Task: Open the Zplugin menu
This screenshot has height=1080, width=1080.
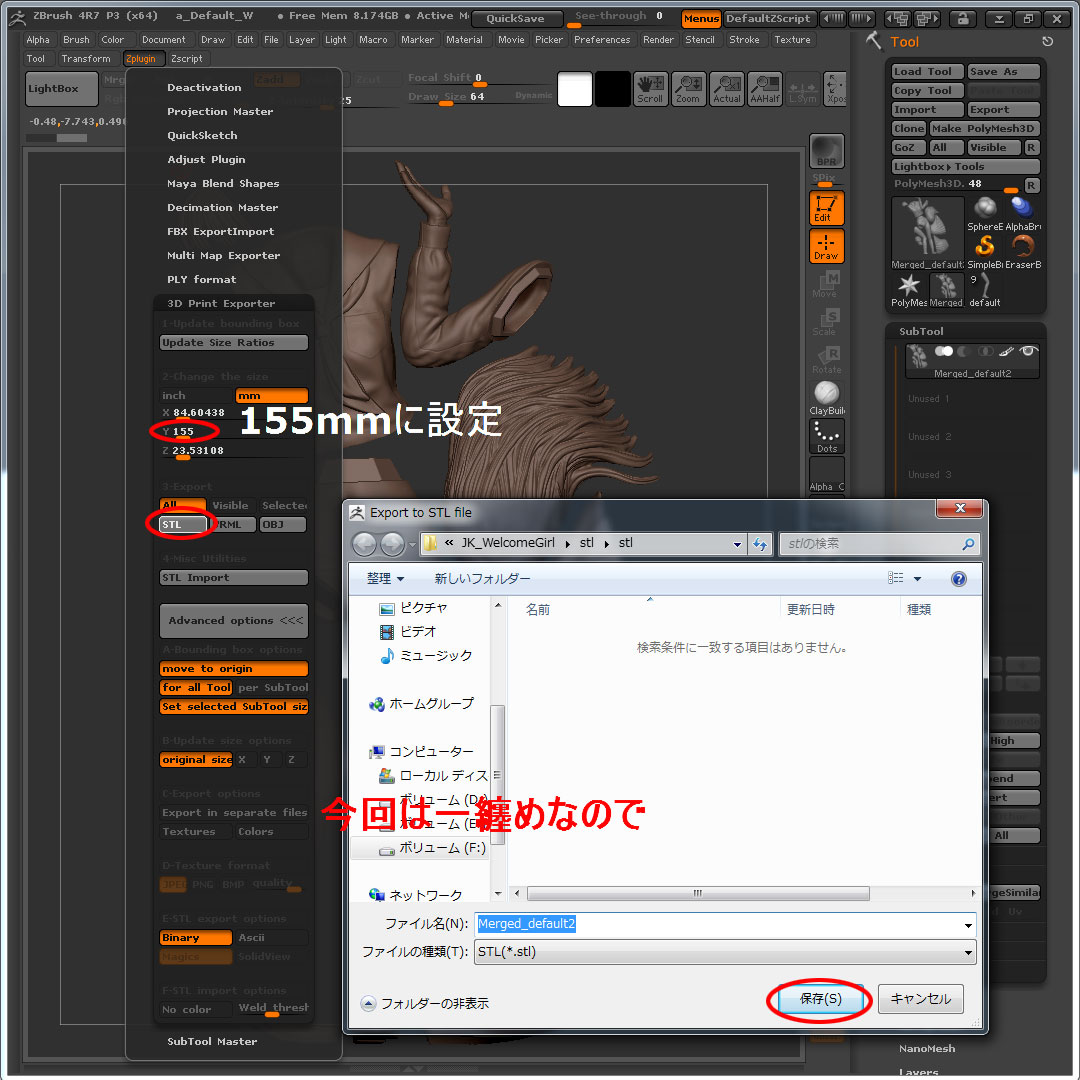Action: point(141,59)
